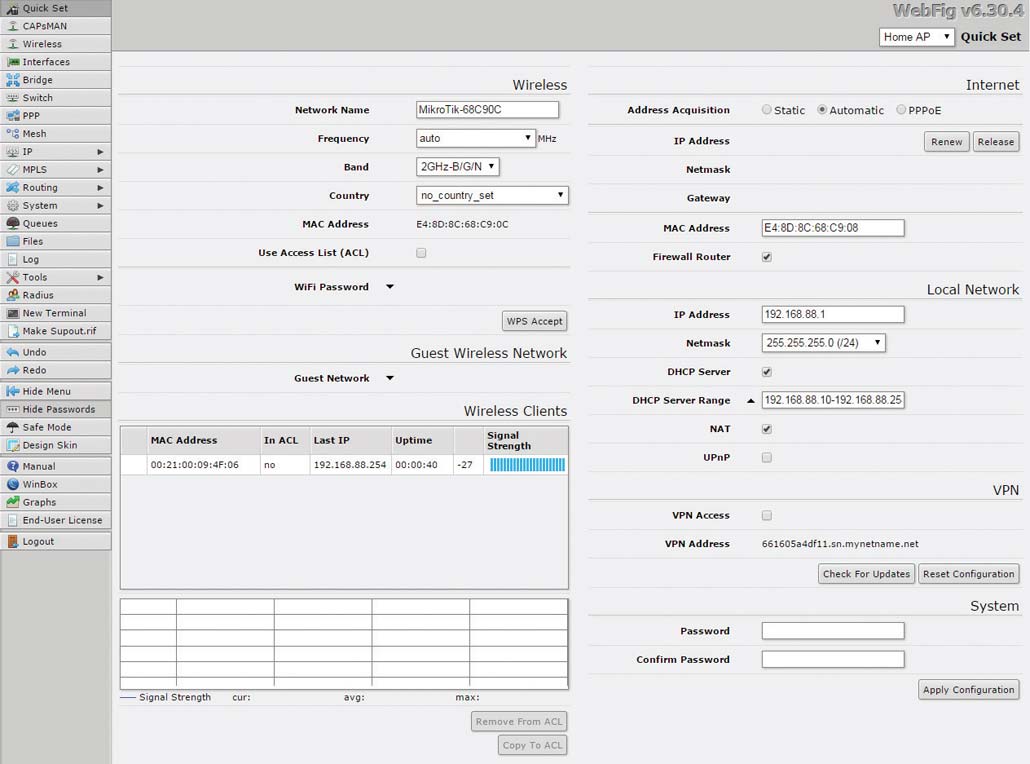
Task: Expand the MPLS submenu
Action: click(x=100, y=169)
